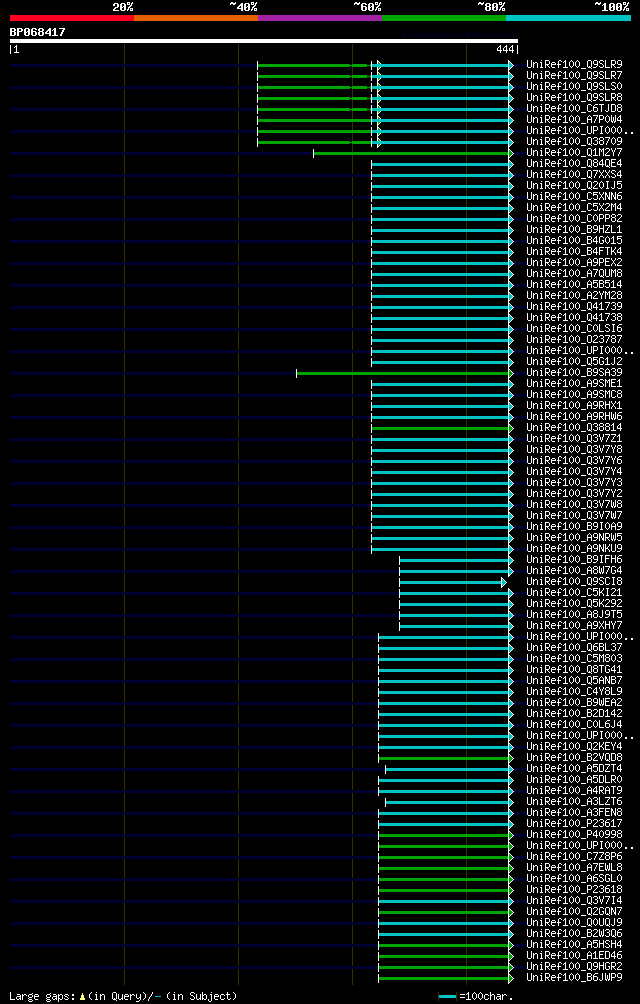This screenshot has width=640, height=1004.
Task: Click the green alignment bar of Q1M2Y7
Action: point(413,153)
